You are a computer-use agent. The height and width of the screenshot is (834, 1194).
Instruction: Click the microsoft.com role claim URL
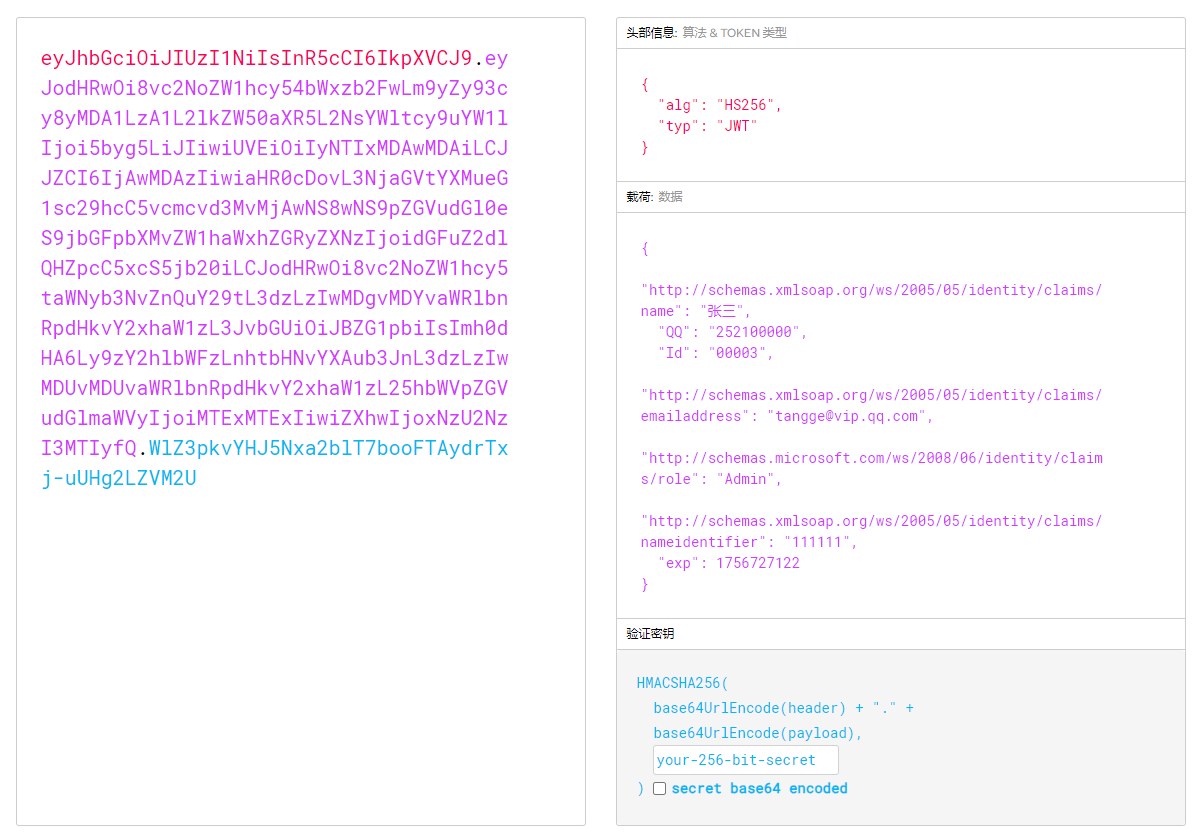(x=872, y=468)
